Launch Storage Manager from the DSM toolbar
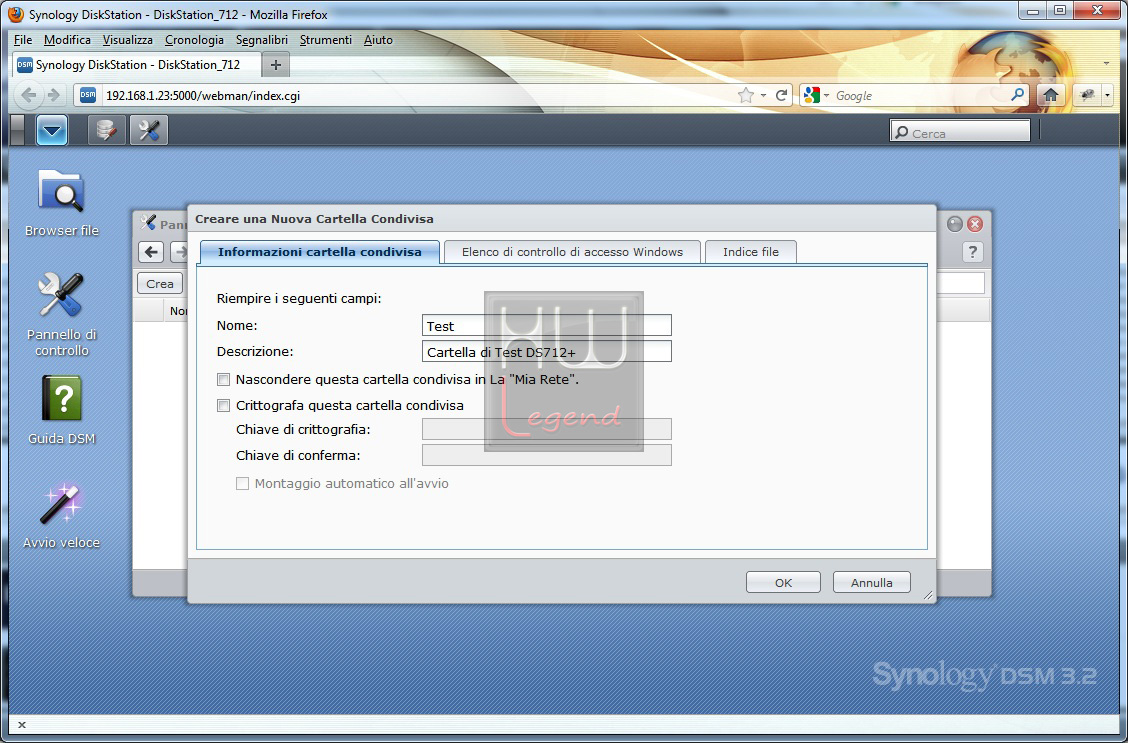Image resolution: width=1128 pixels, height=743 pixels. (x=106, y=130)
